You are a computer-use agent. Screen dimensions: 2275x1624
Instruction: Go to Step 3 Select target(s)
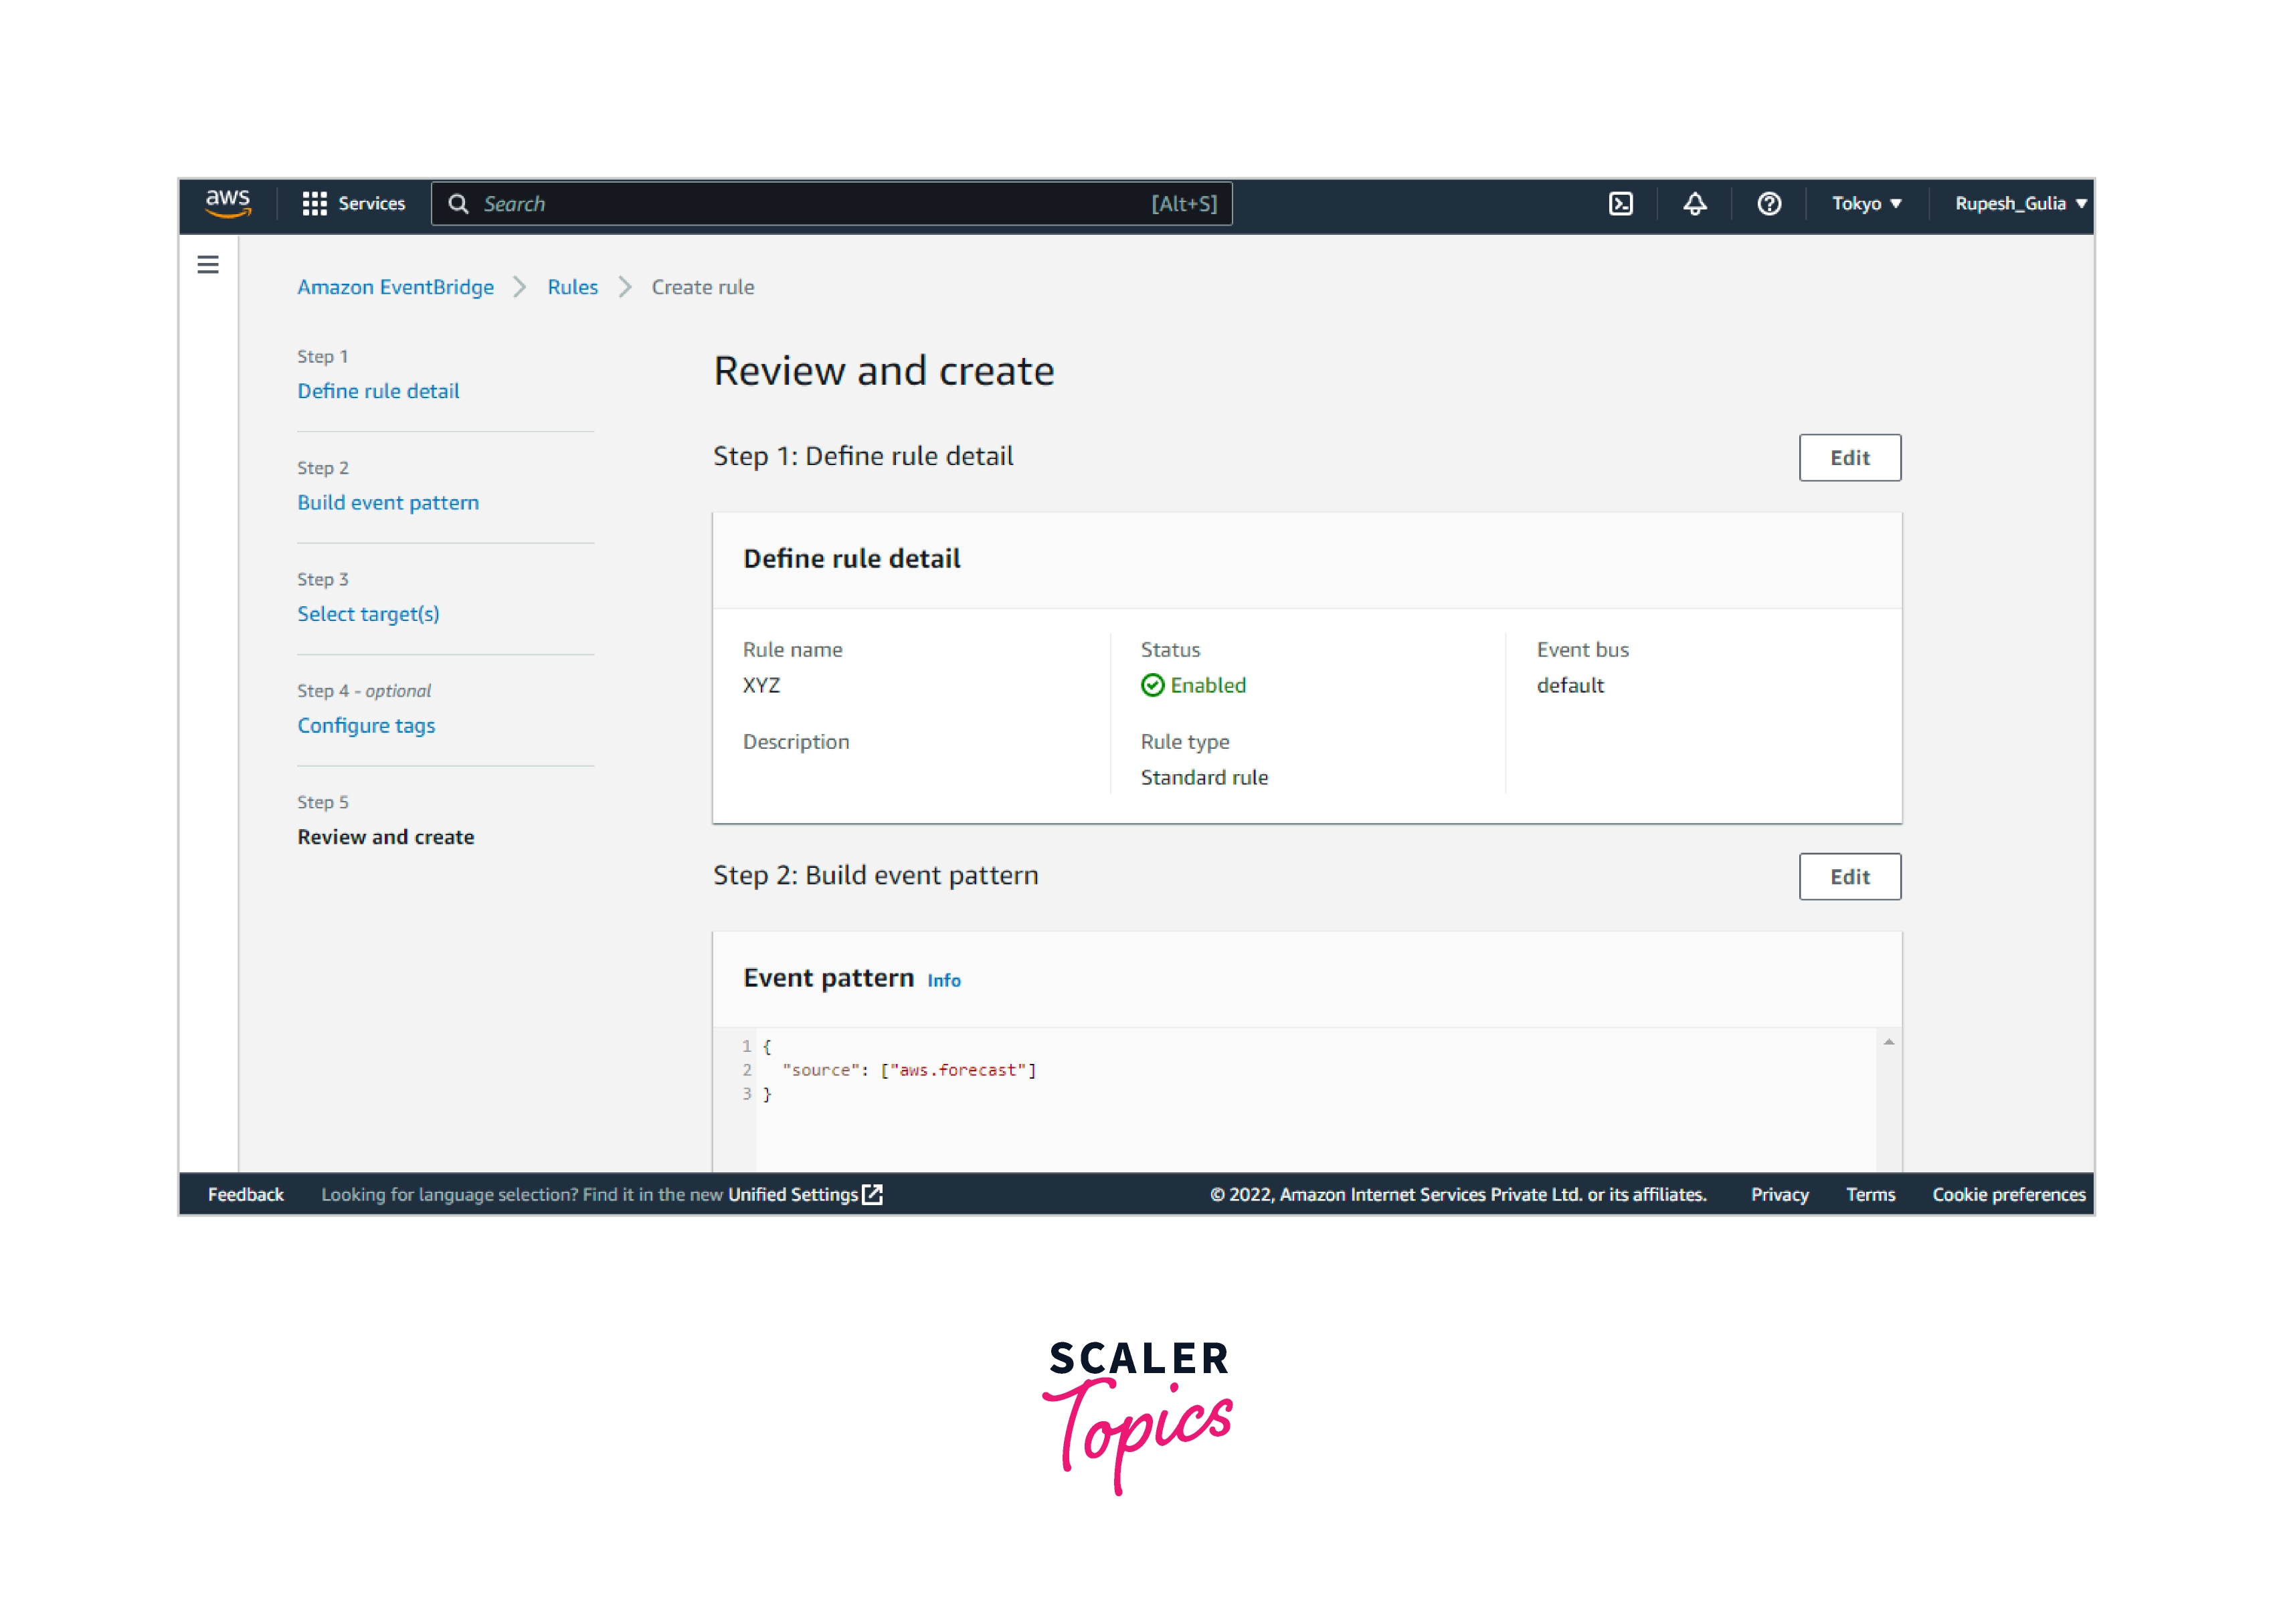368,614
